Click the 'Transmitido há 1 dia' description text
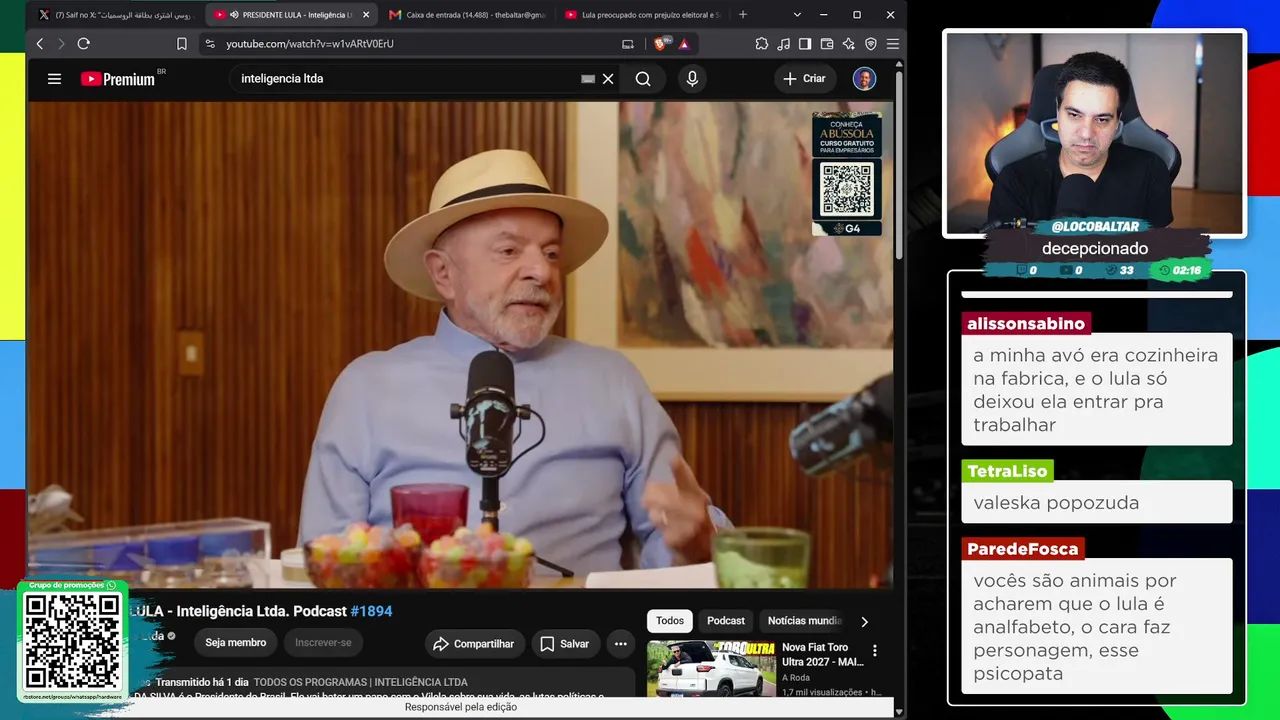 [x=202, y=682]
